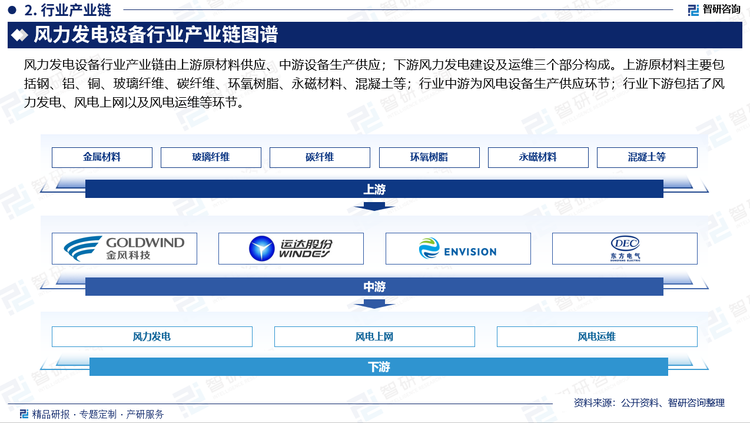Click the title 风力发电设备行业产业链图谱

tap(156, 35)
